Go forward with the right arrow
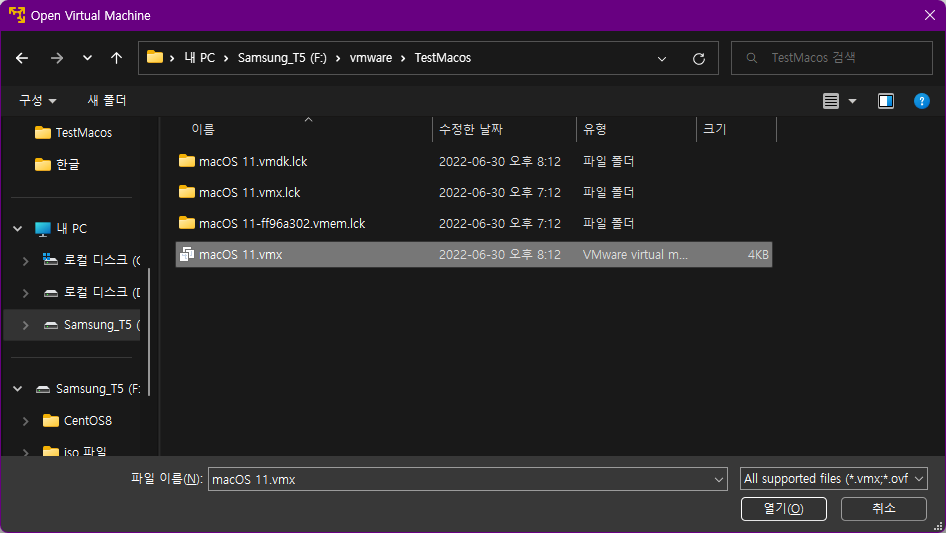This screenshot has height=533, width=946. [x=57, y=58]
